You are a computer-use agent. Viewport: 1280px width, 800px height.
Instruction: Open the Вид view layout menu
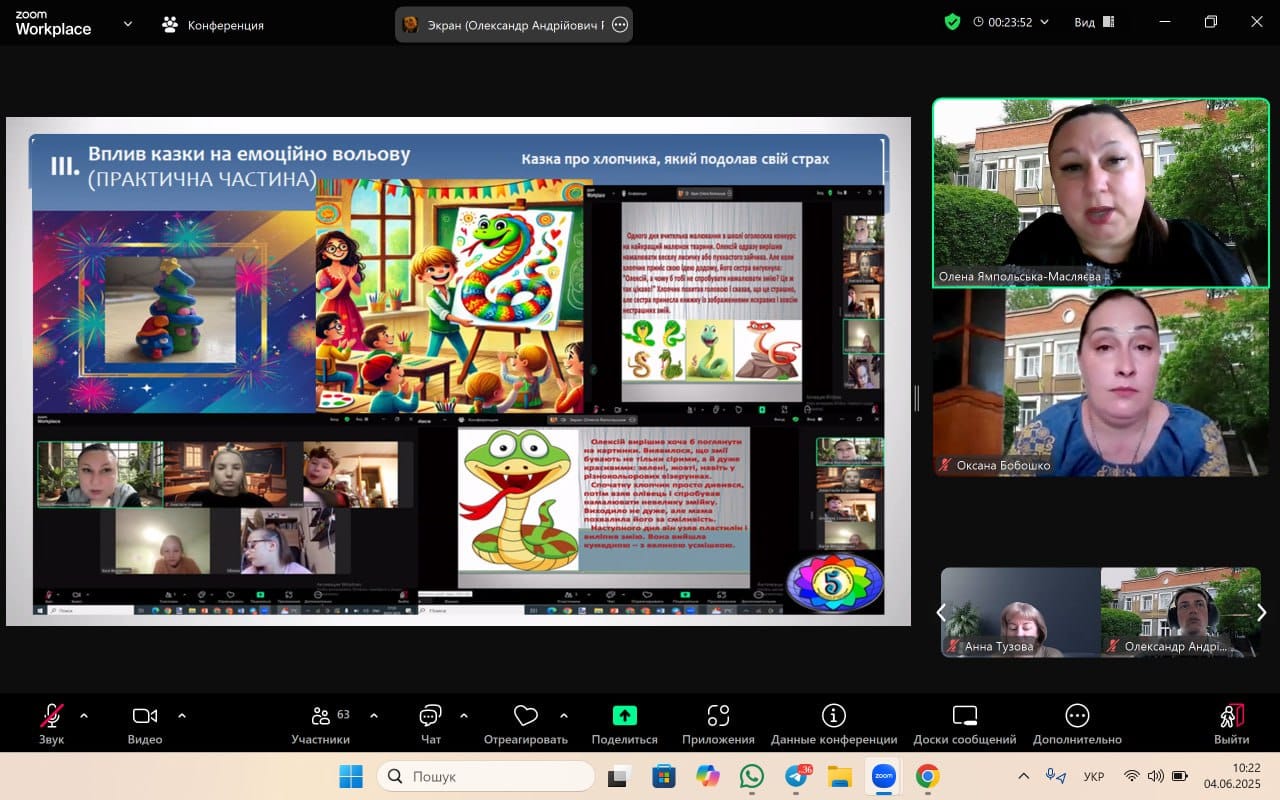point(1094,22)
